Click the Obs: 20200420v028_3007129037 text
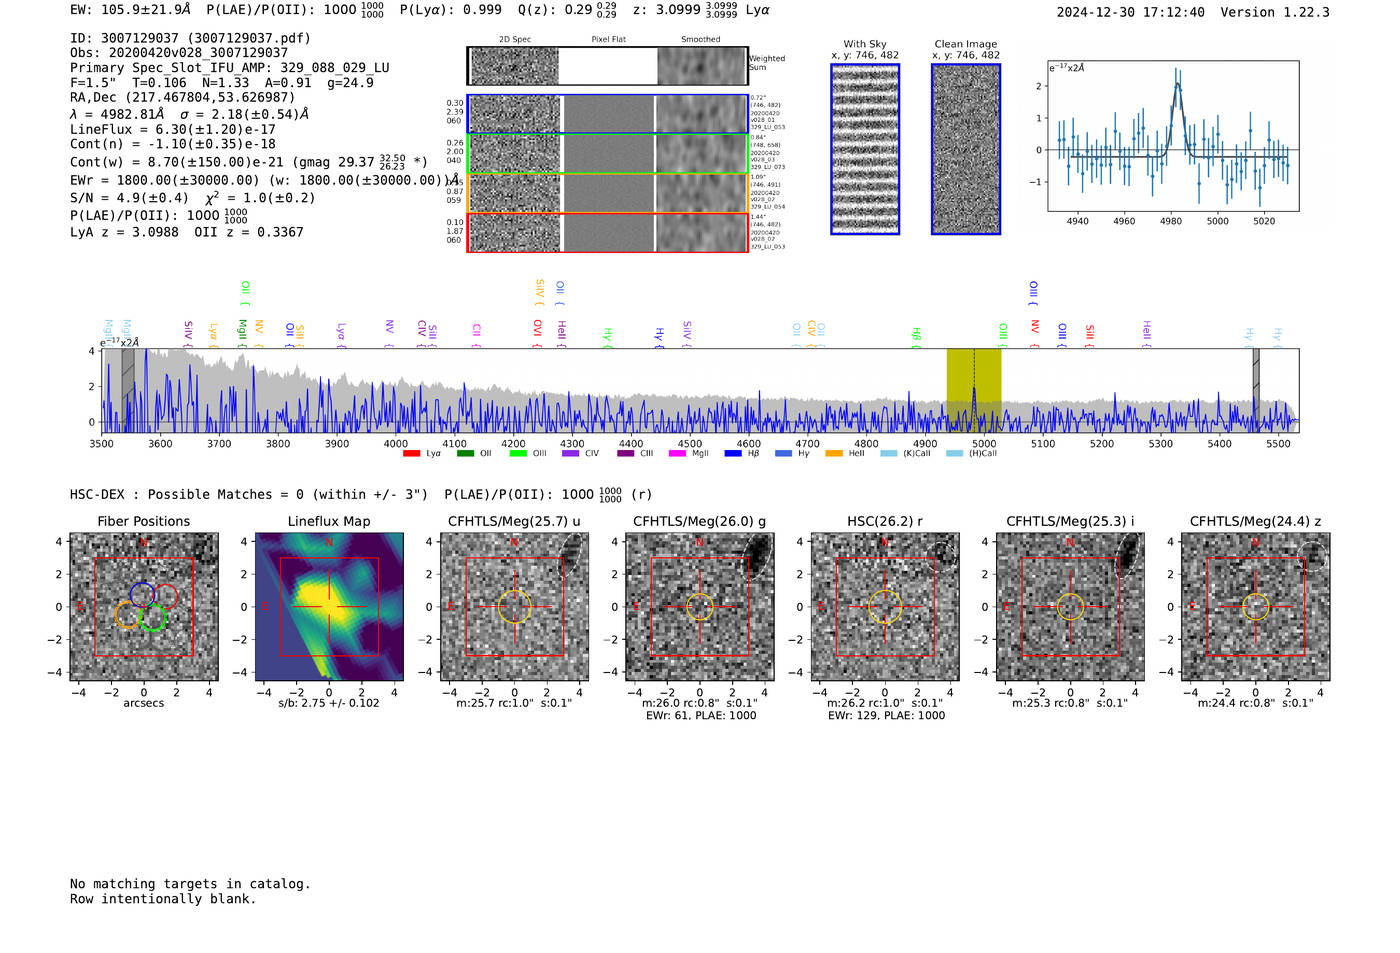 tap(179, 53)
